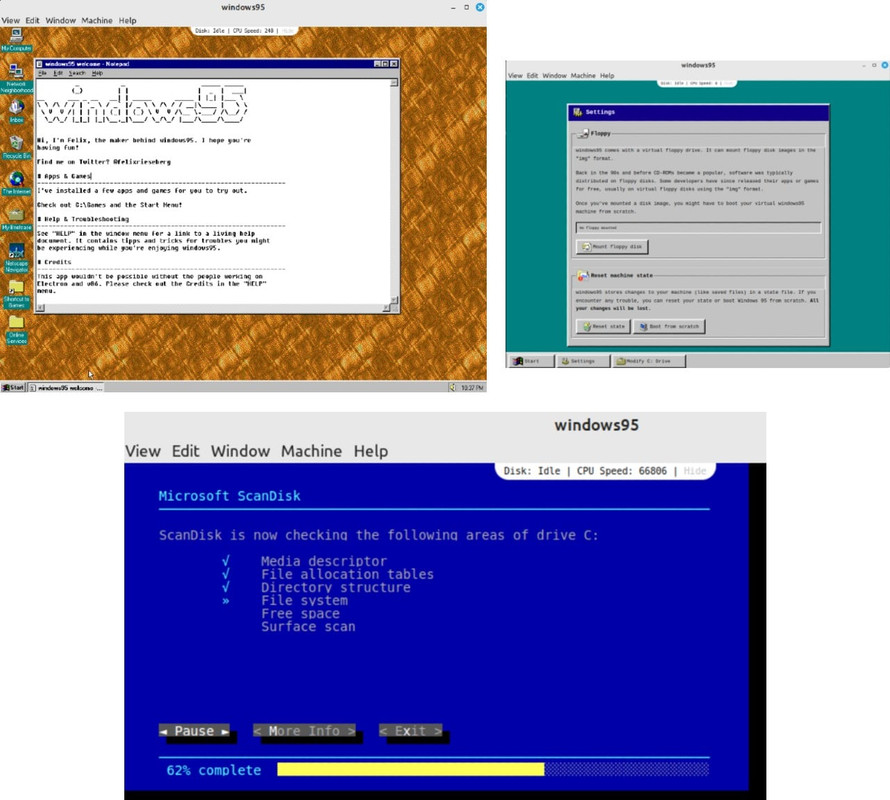
Task: Select the windows95 welcome taskbar button
Action: [66, 388]
